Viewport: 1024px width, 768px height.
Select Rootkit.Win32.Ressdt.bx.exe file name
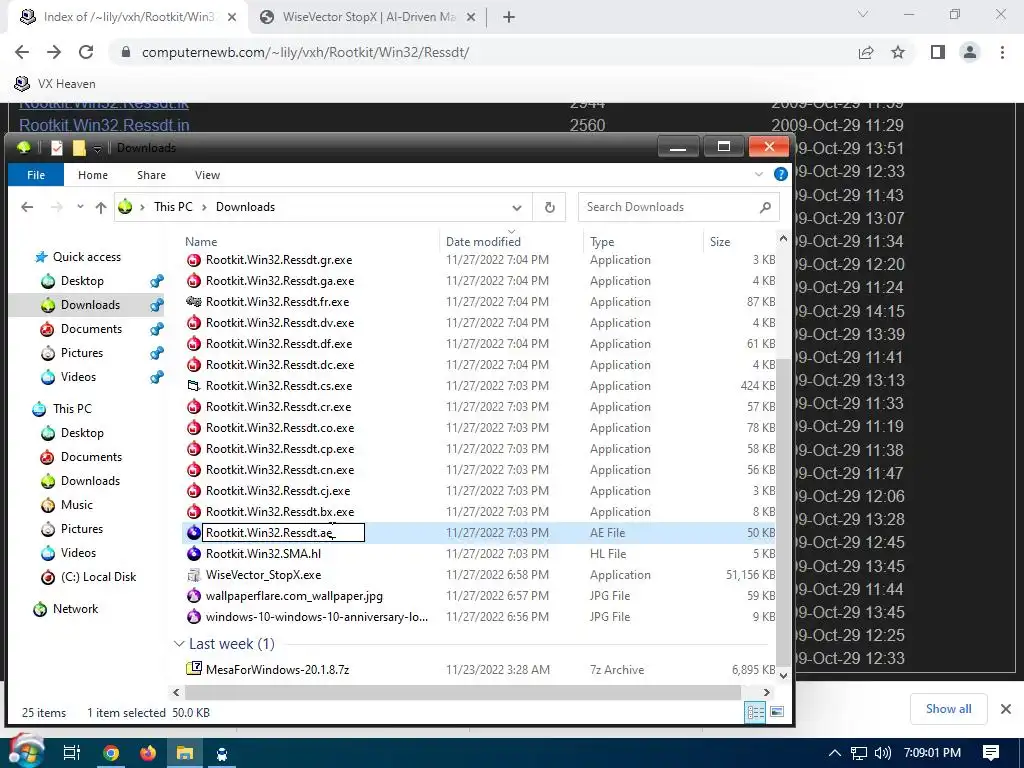click(280, 511)
